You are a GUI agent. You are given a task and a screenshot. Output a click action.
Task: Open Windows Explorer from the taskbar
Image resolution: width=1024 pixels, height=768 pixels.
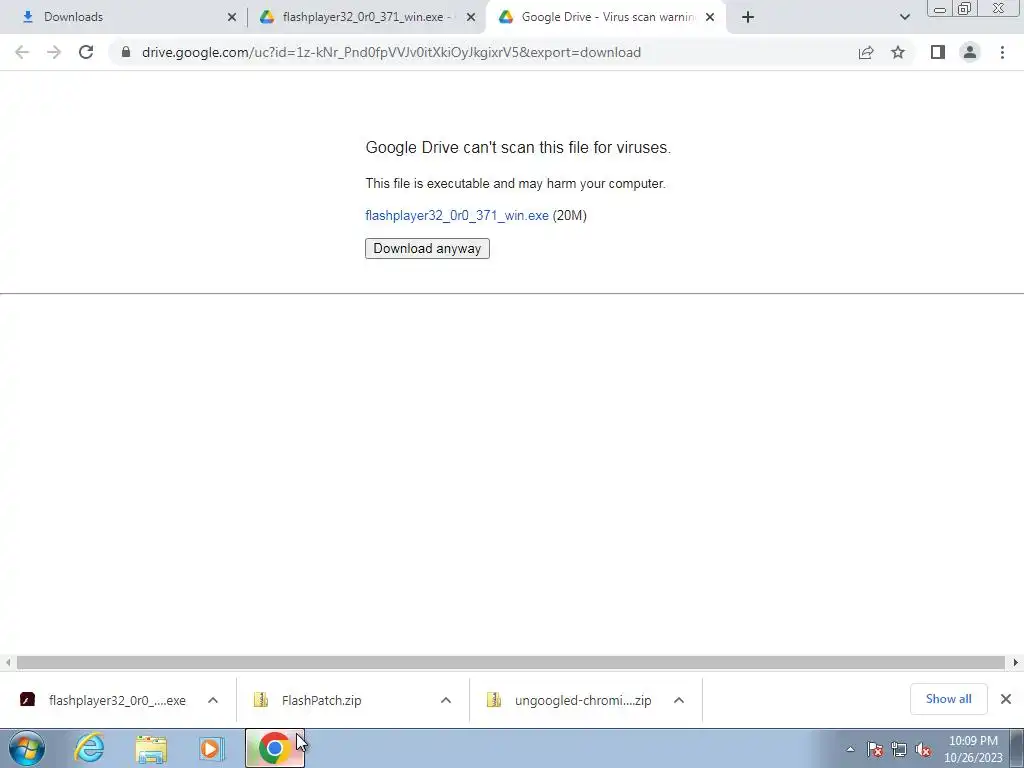point(151,749)
